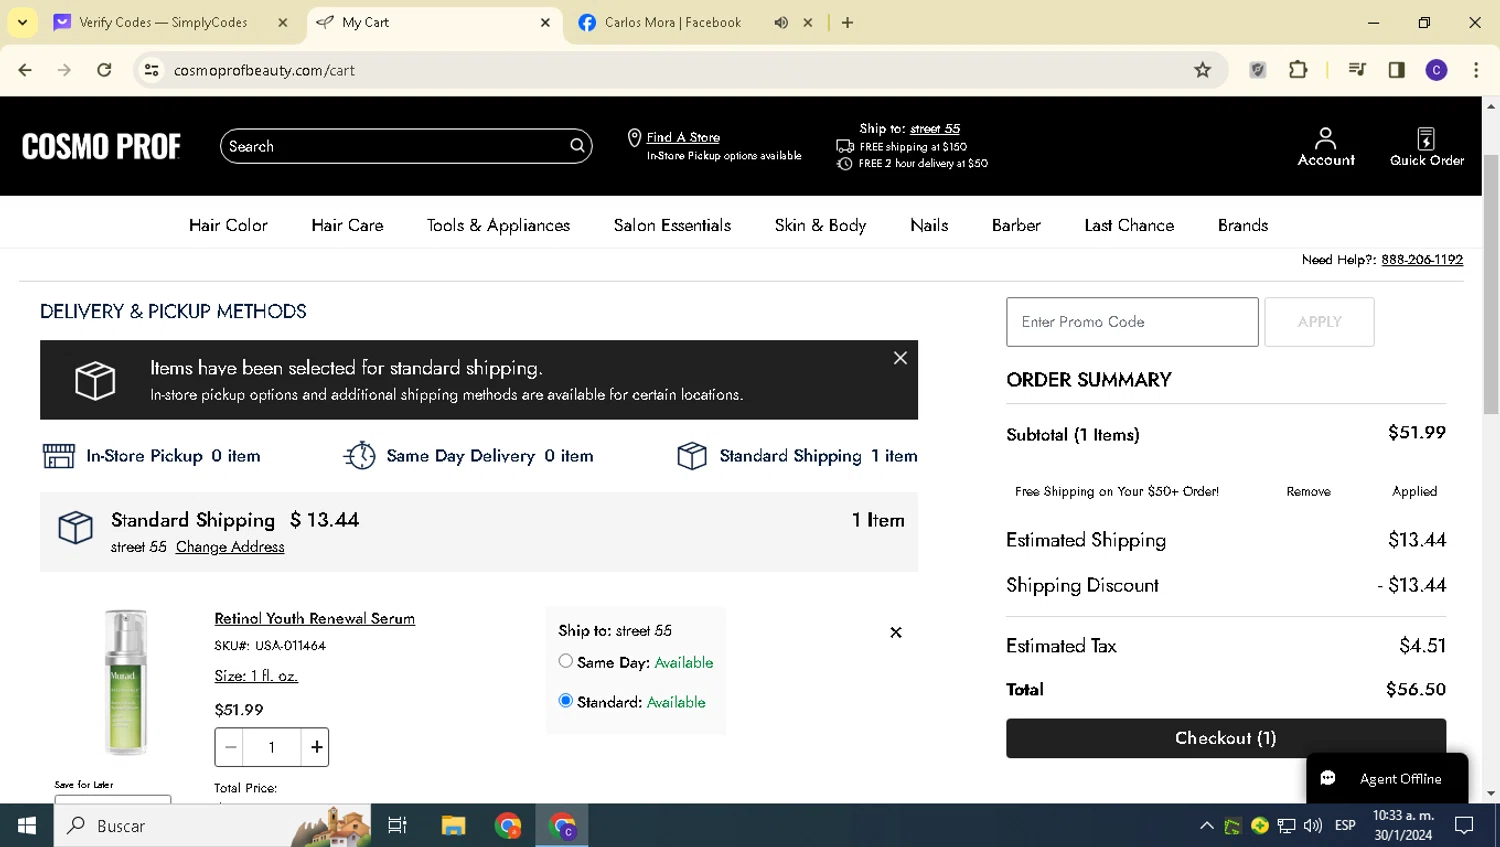Click the APPLY promo button

pos(1319,322)
